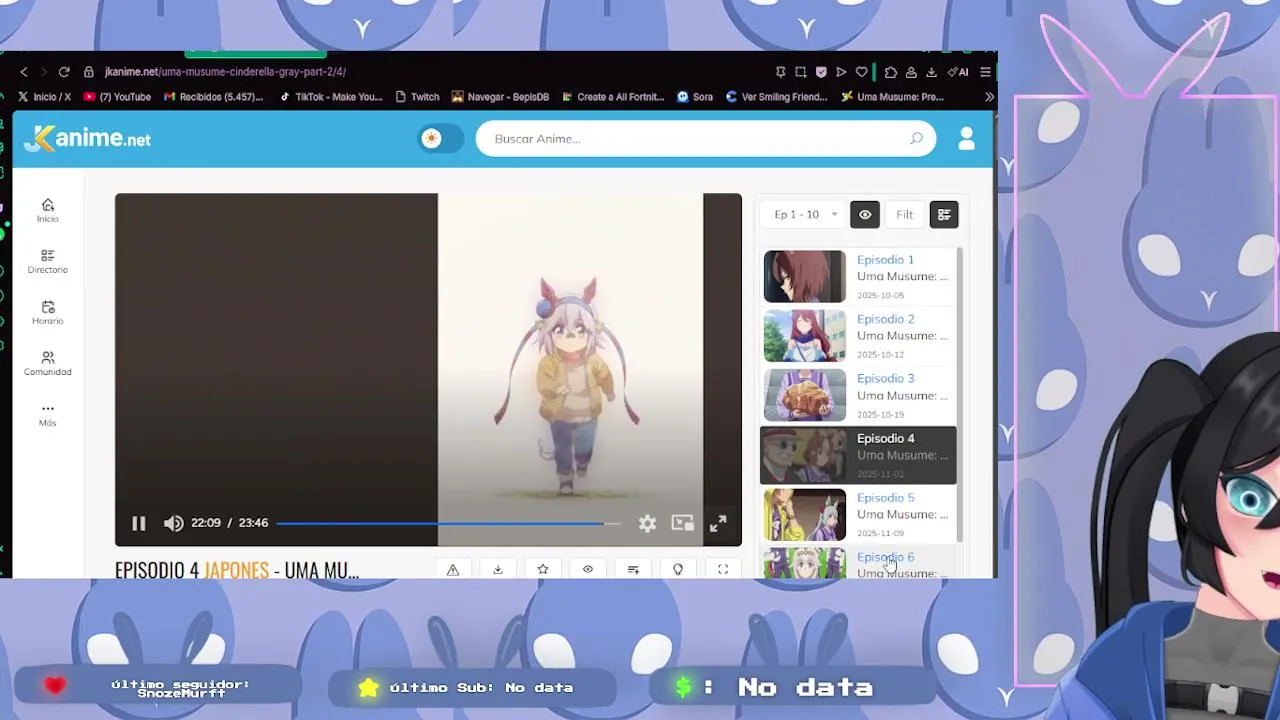
Task: Open Ver Smiling Friend bookmark
Action: [777, 97]
